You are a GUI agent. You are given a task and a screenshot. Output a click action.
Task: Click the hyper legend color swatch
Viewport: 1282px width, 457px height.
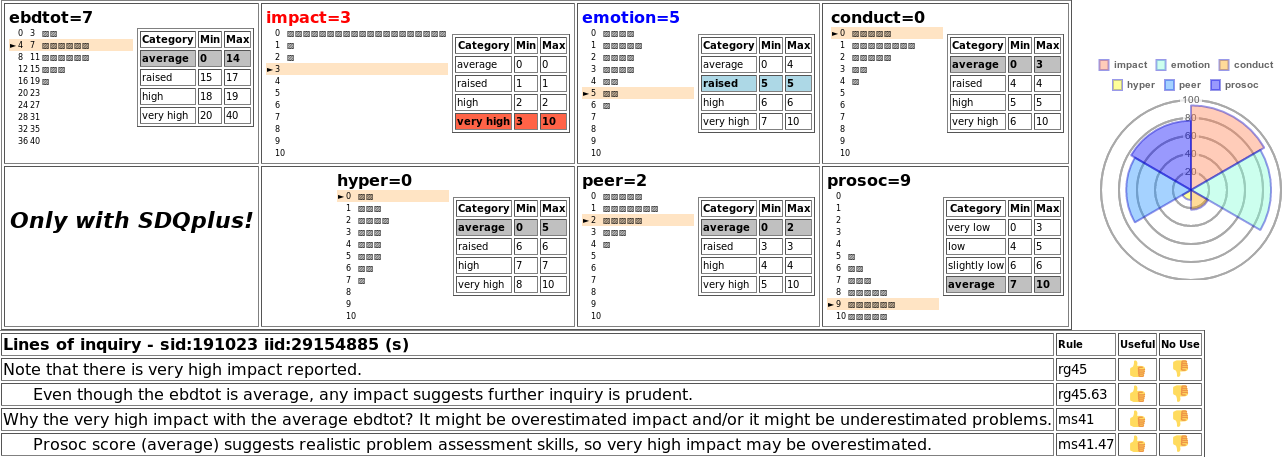coord(1117,85)
